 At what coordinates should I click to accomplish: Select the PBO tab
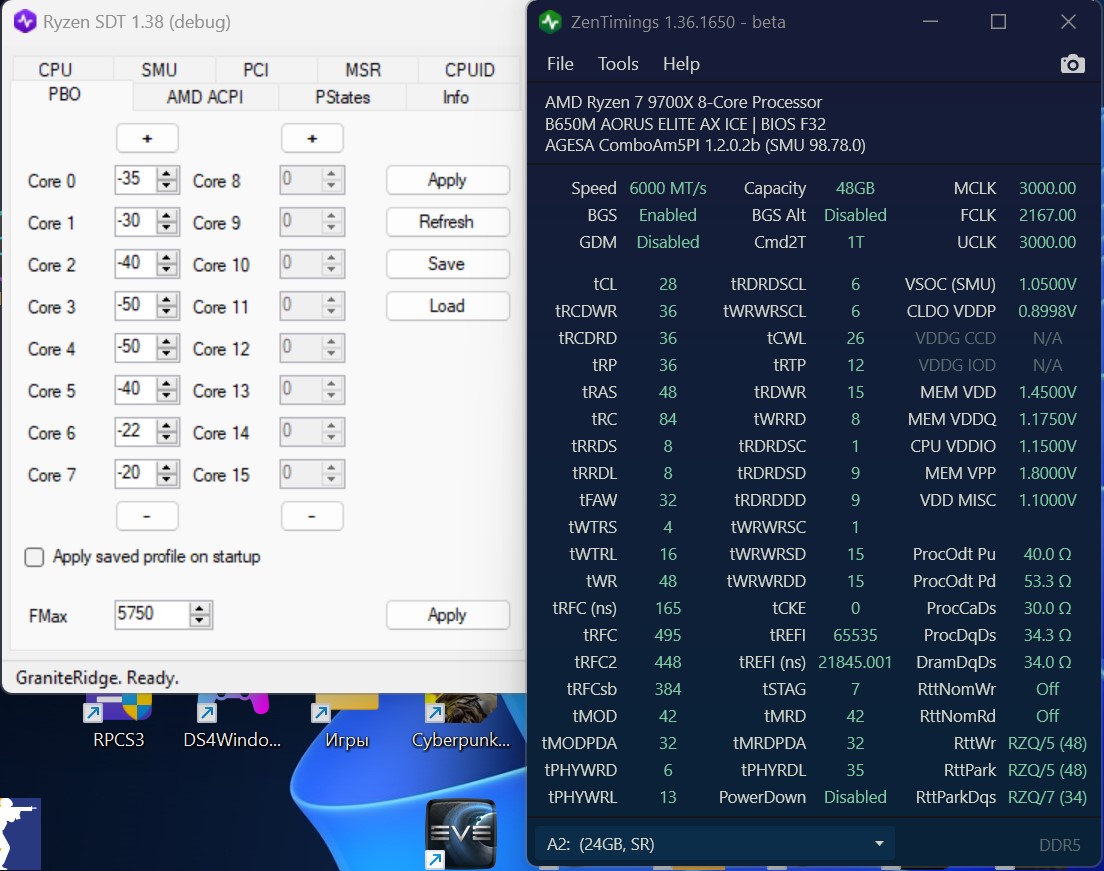(x=64, y=94)
